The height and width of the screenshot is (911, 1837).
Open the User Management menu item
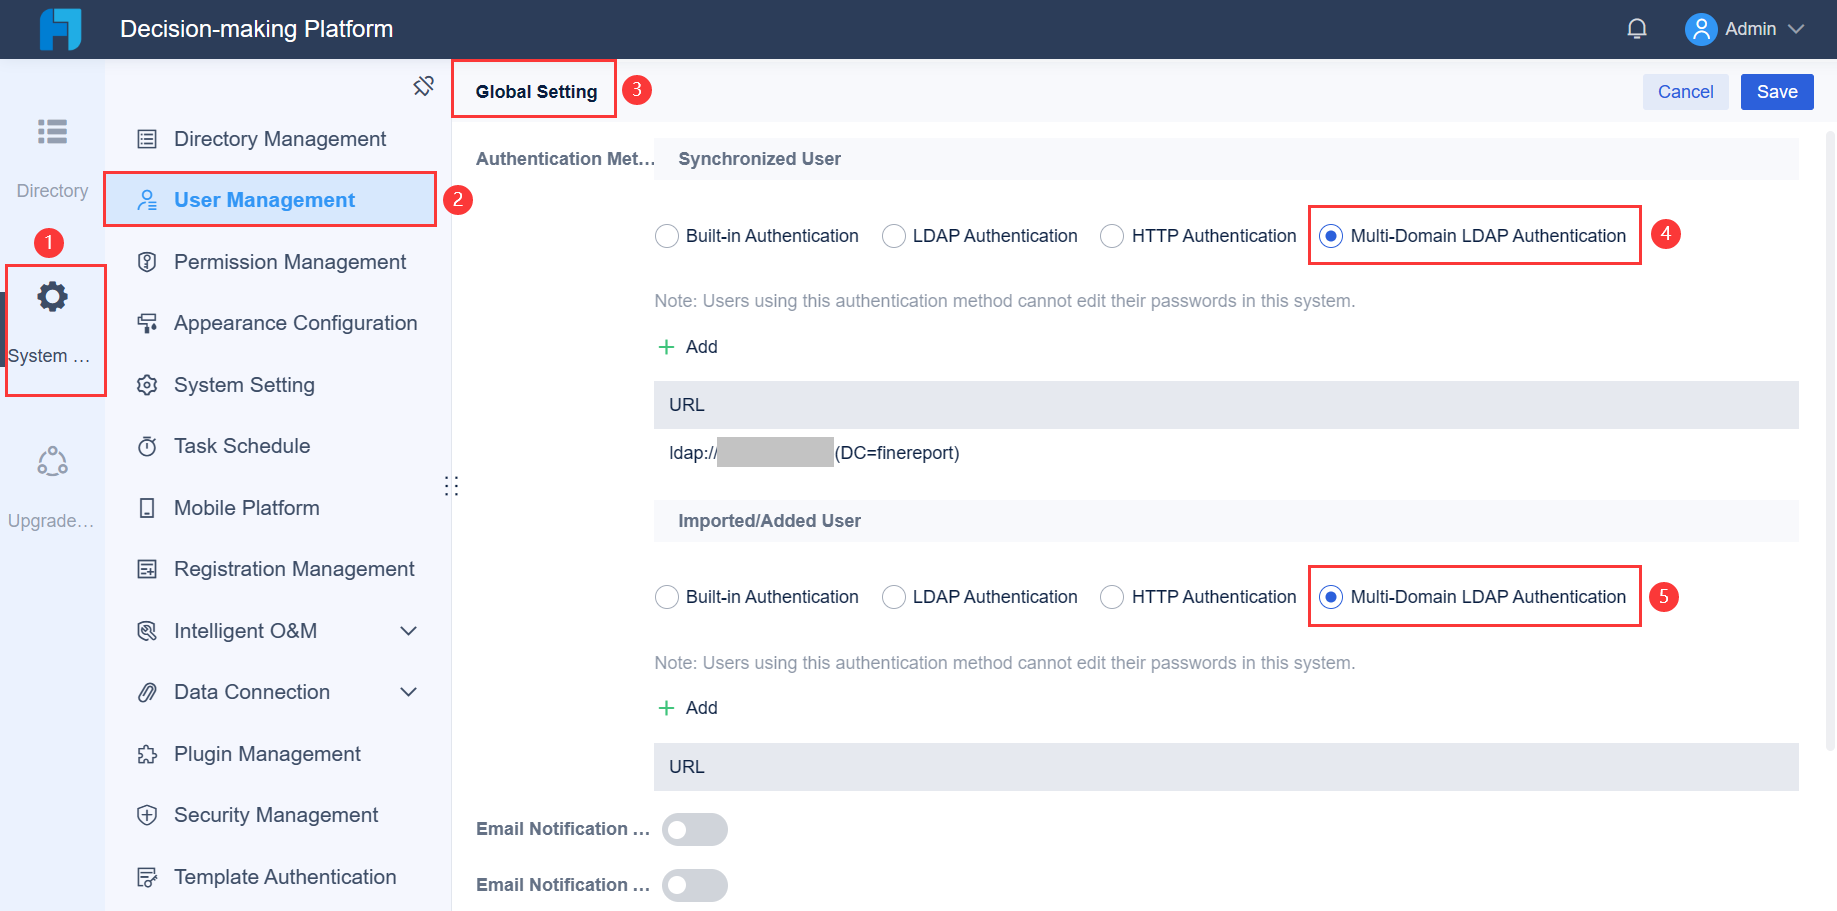pos(264,199)
